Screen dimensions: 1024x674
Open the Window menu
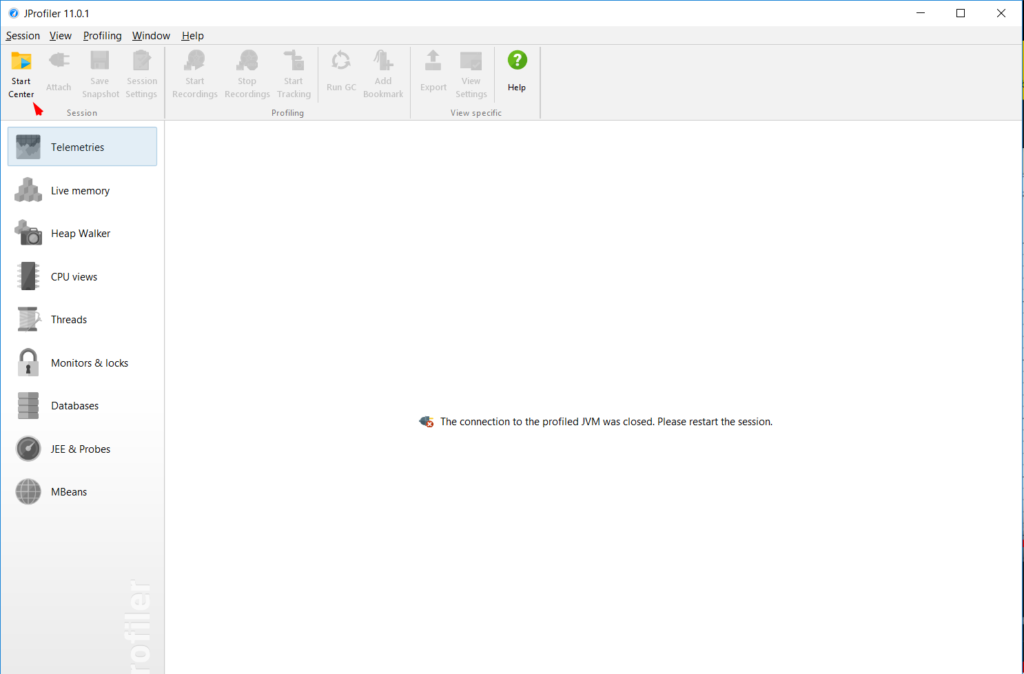point(151,36)
